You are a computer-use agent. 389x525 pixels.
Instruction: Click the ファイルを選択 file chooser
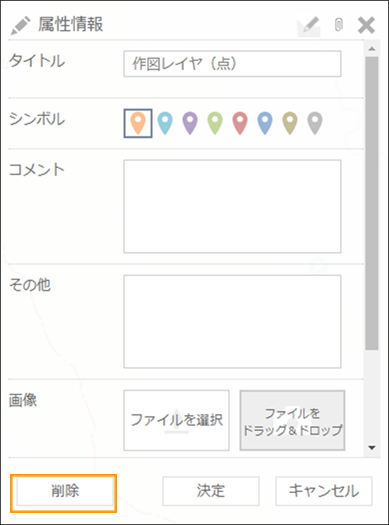(176, 420)
